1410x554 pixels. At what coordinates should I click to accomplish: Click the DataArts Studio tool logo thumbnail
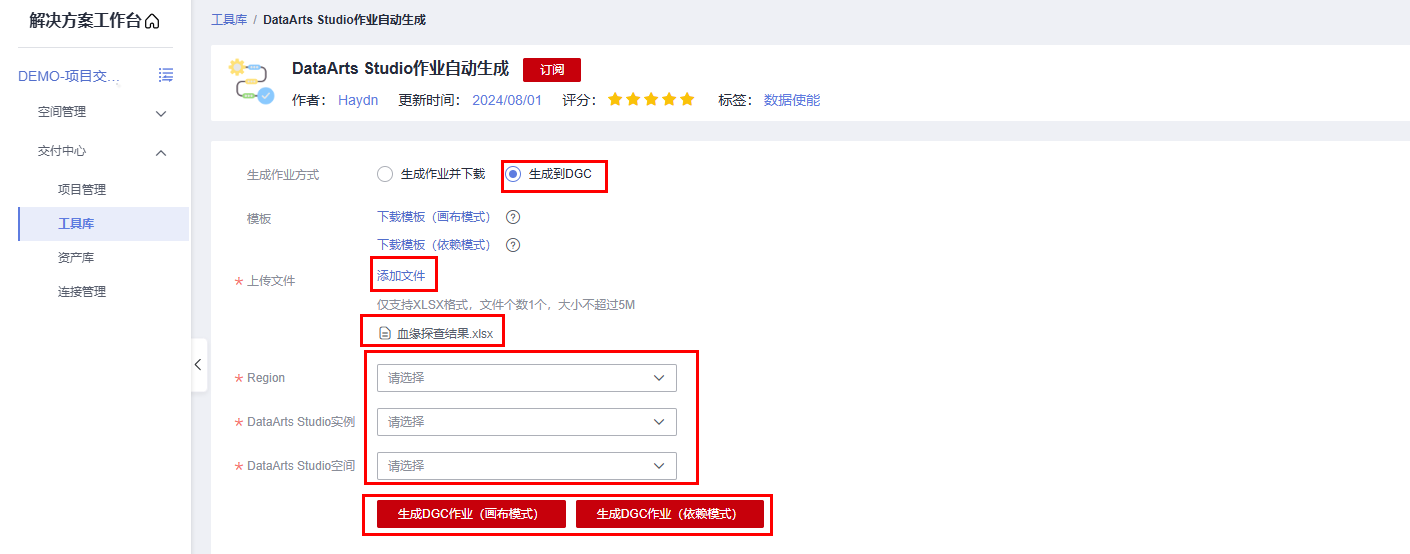tap(250, 82)
